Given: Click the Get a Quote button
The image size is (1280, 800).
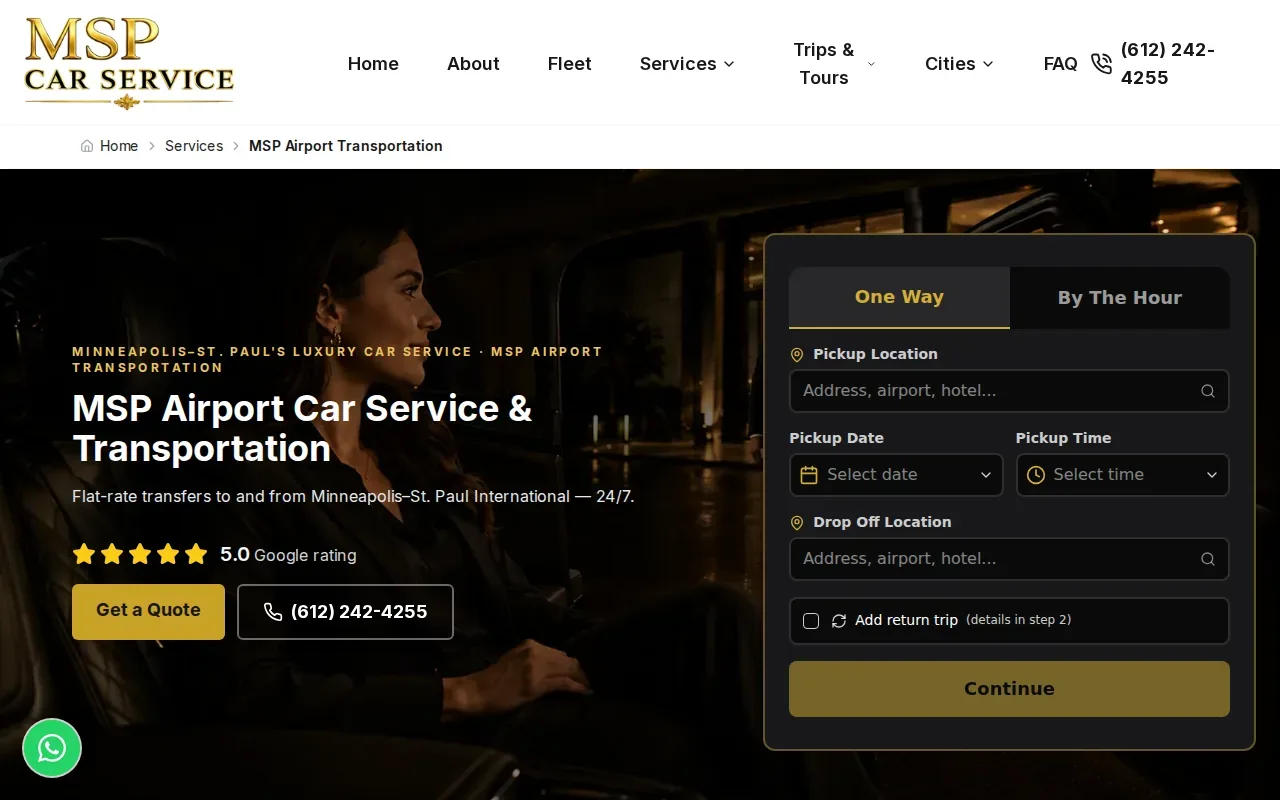Looking at the screenshot, I should [x=148, y=611].
